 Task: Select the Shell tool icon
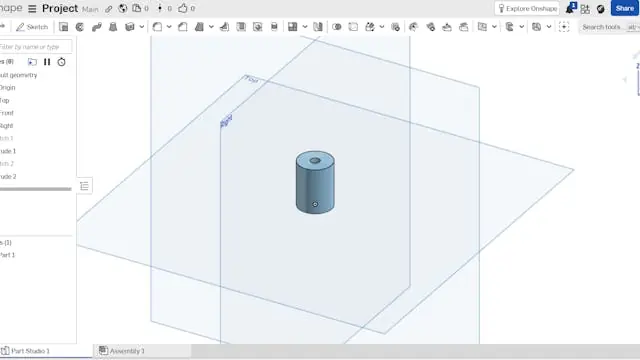tap(241, 27)
